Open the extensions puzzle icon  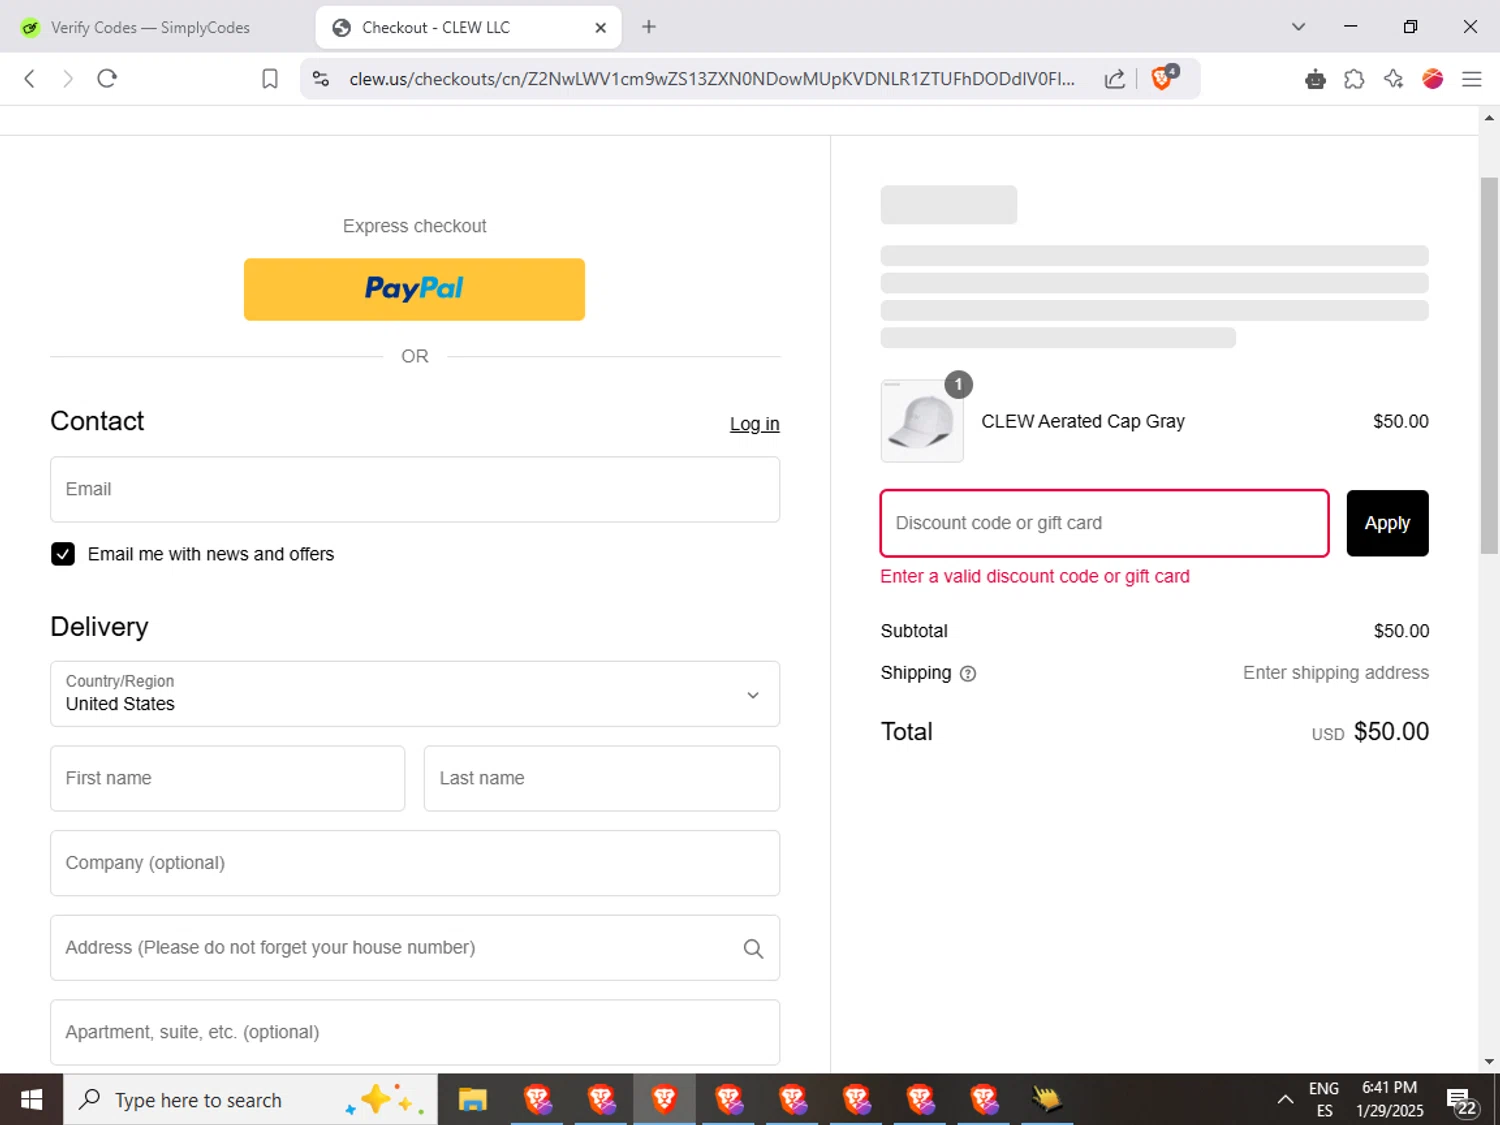click(1354, 79)
